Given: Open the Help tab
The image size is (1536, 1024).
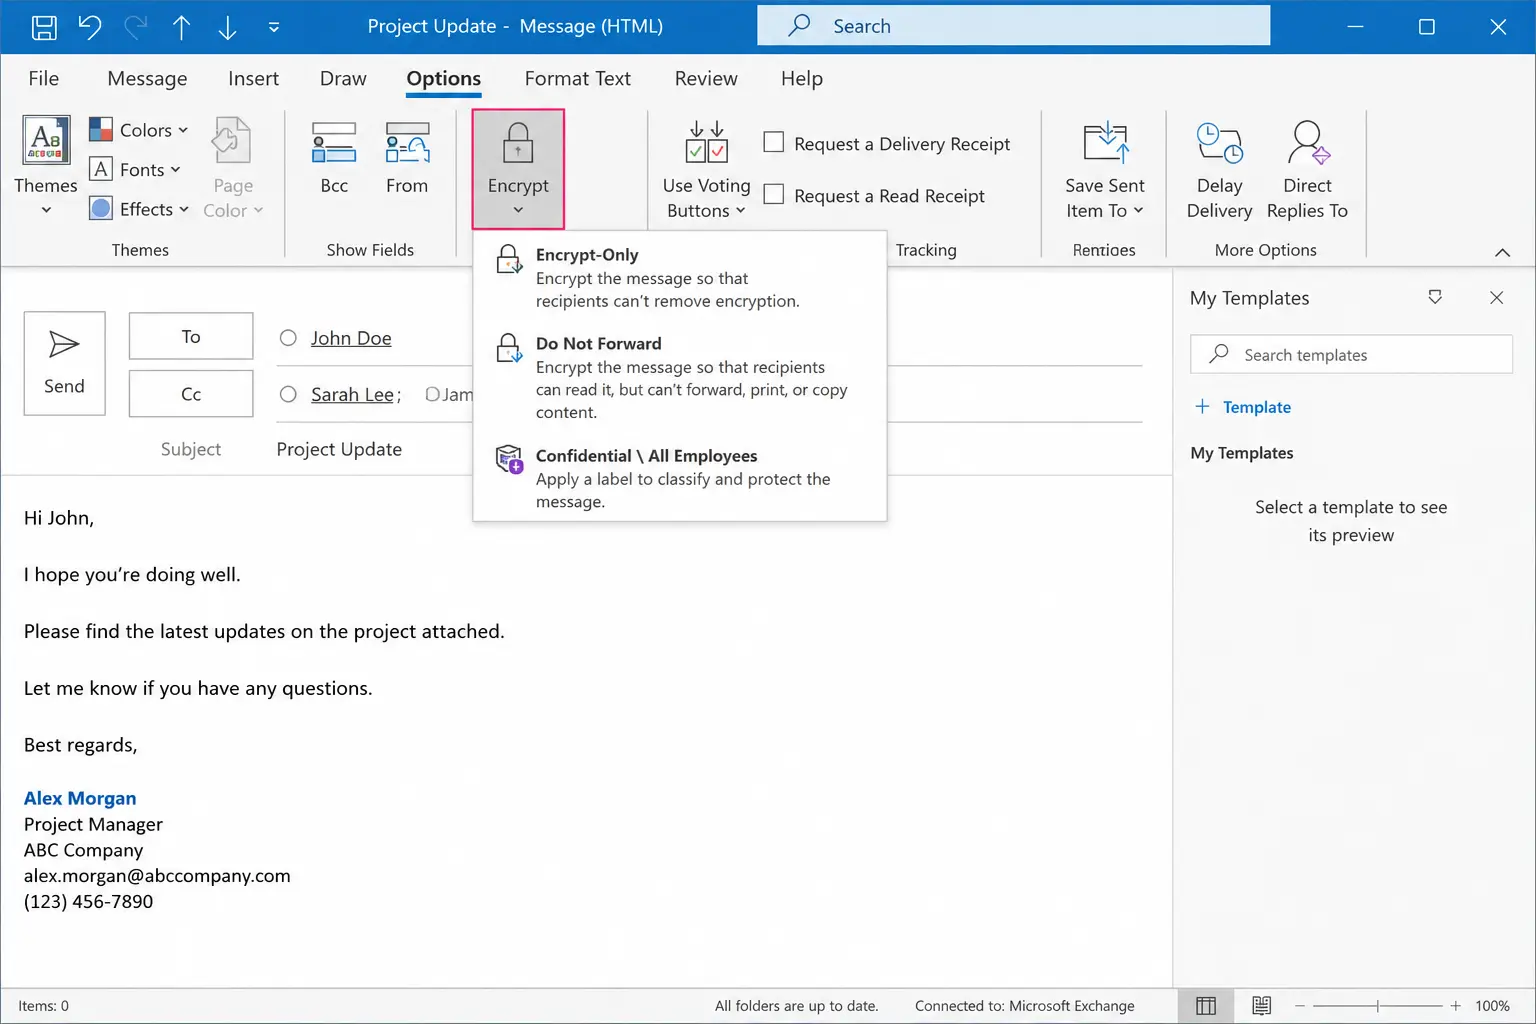Looking at the screenshot, I should tap(802, 78).
